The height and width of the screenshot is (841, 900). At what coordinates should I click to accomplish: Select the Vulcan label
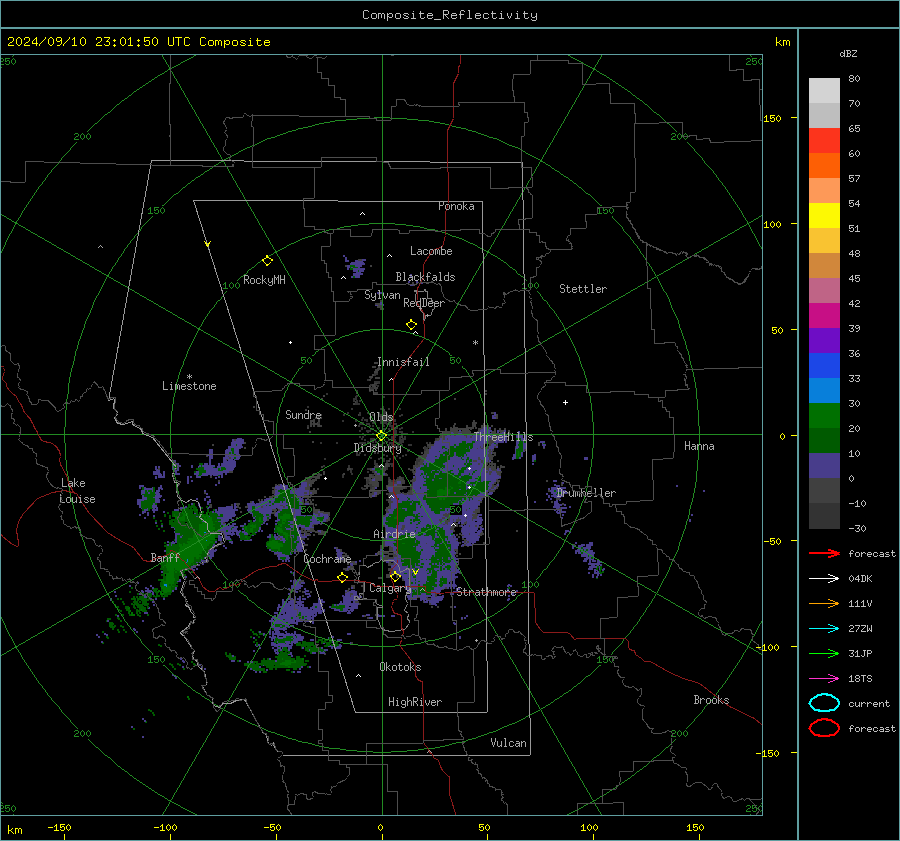pos(508,743)
